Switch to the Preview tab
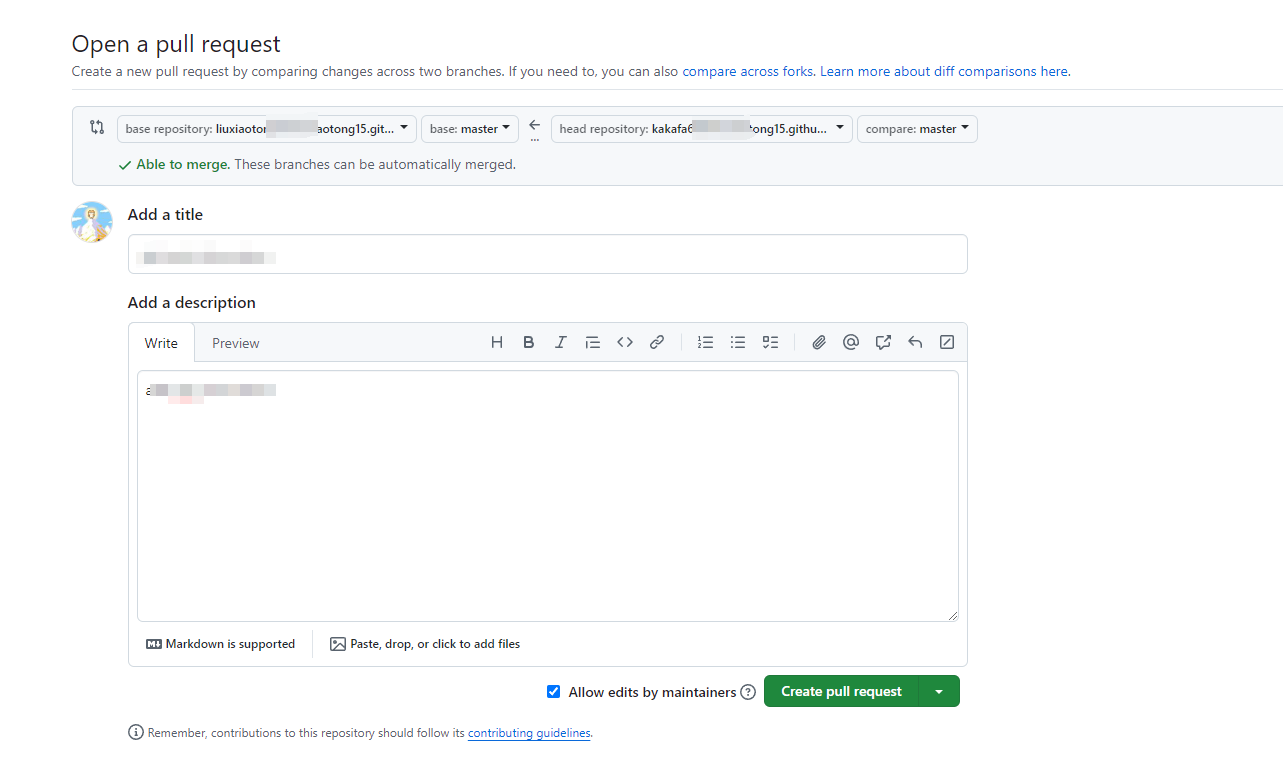This screenshot has height=777, width=1283. pos(236,343)
